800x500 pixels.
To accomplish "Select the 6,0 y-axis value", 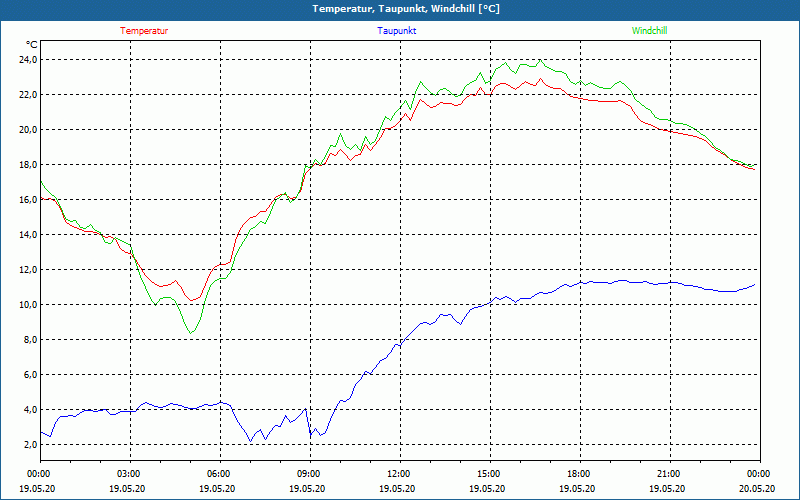I will (30, 374).
